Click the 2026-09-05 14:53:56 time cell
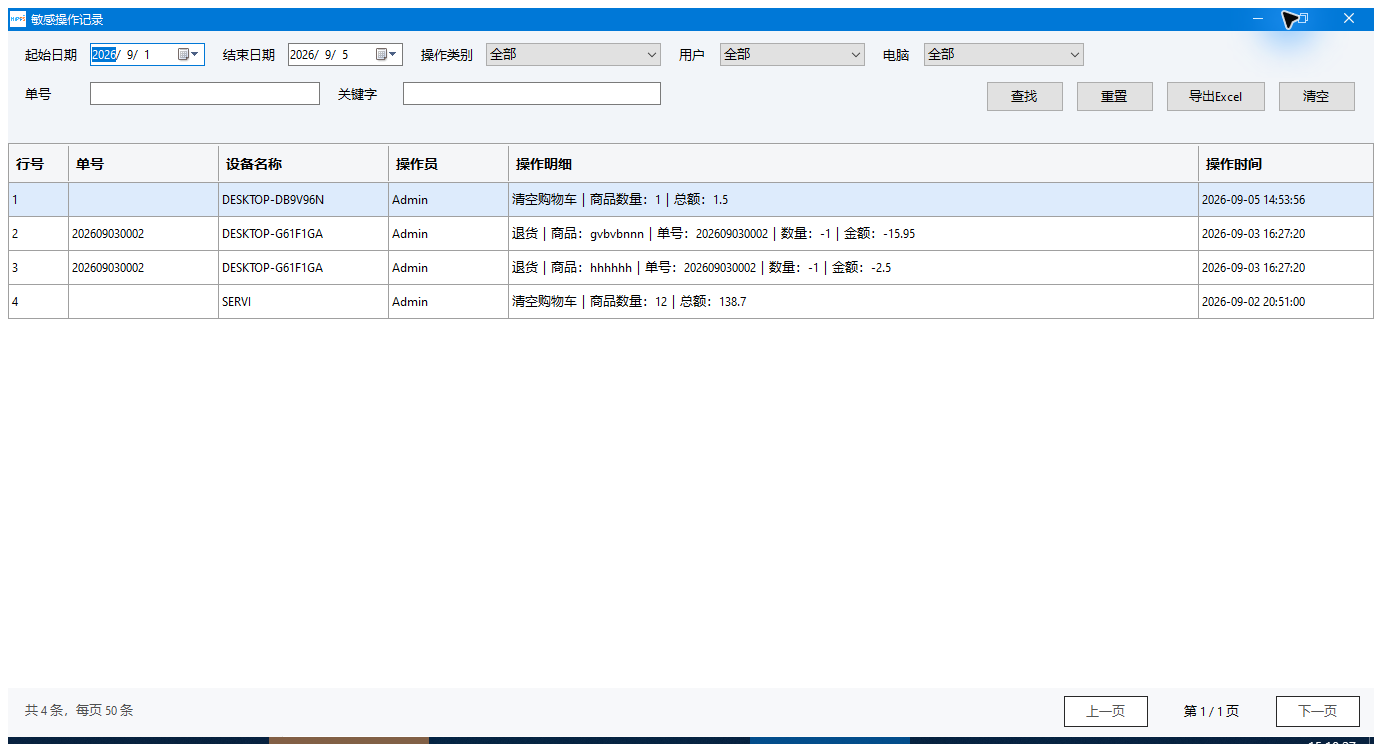The height and width of the screenshot is (744, 1382). click(1286, 200)
